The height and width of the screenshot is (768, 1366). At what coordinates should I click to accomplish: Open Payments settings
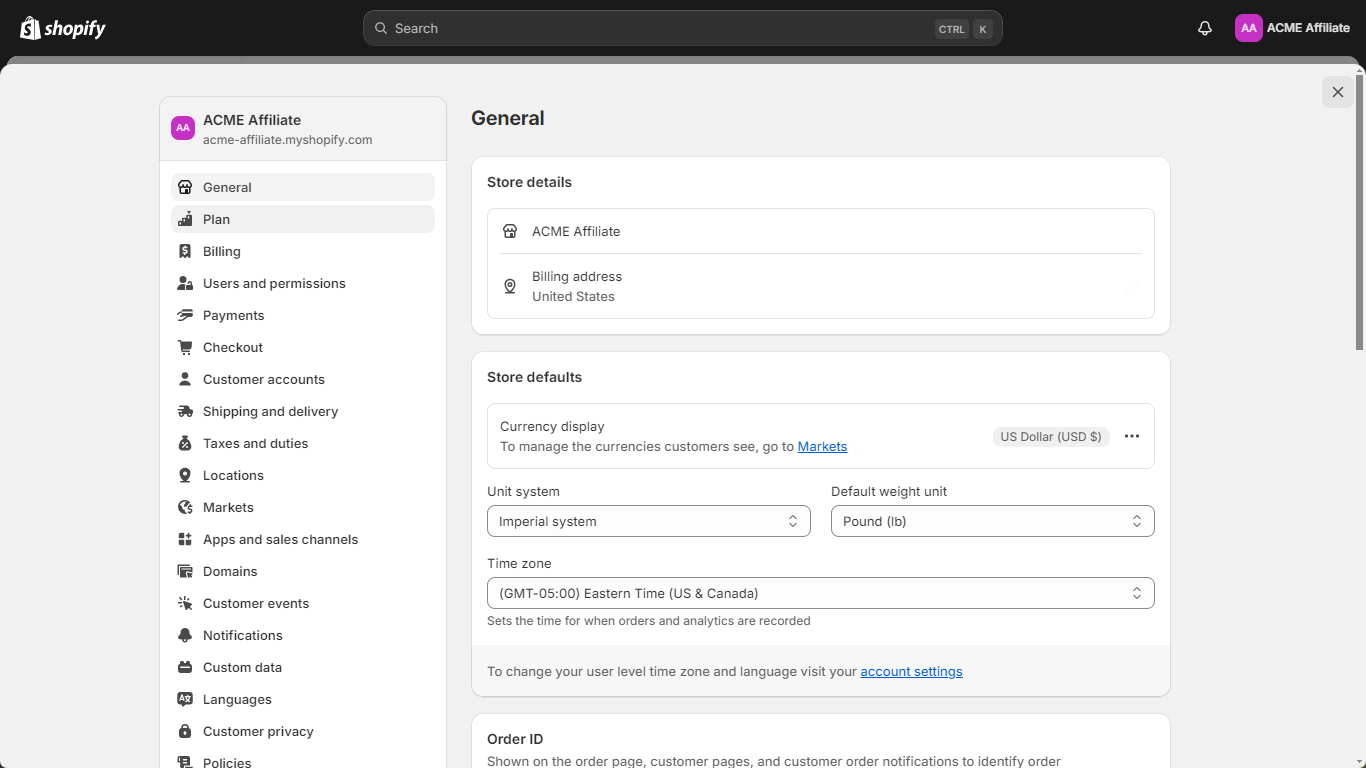[x=303, y=315]
